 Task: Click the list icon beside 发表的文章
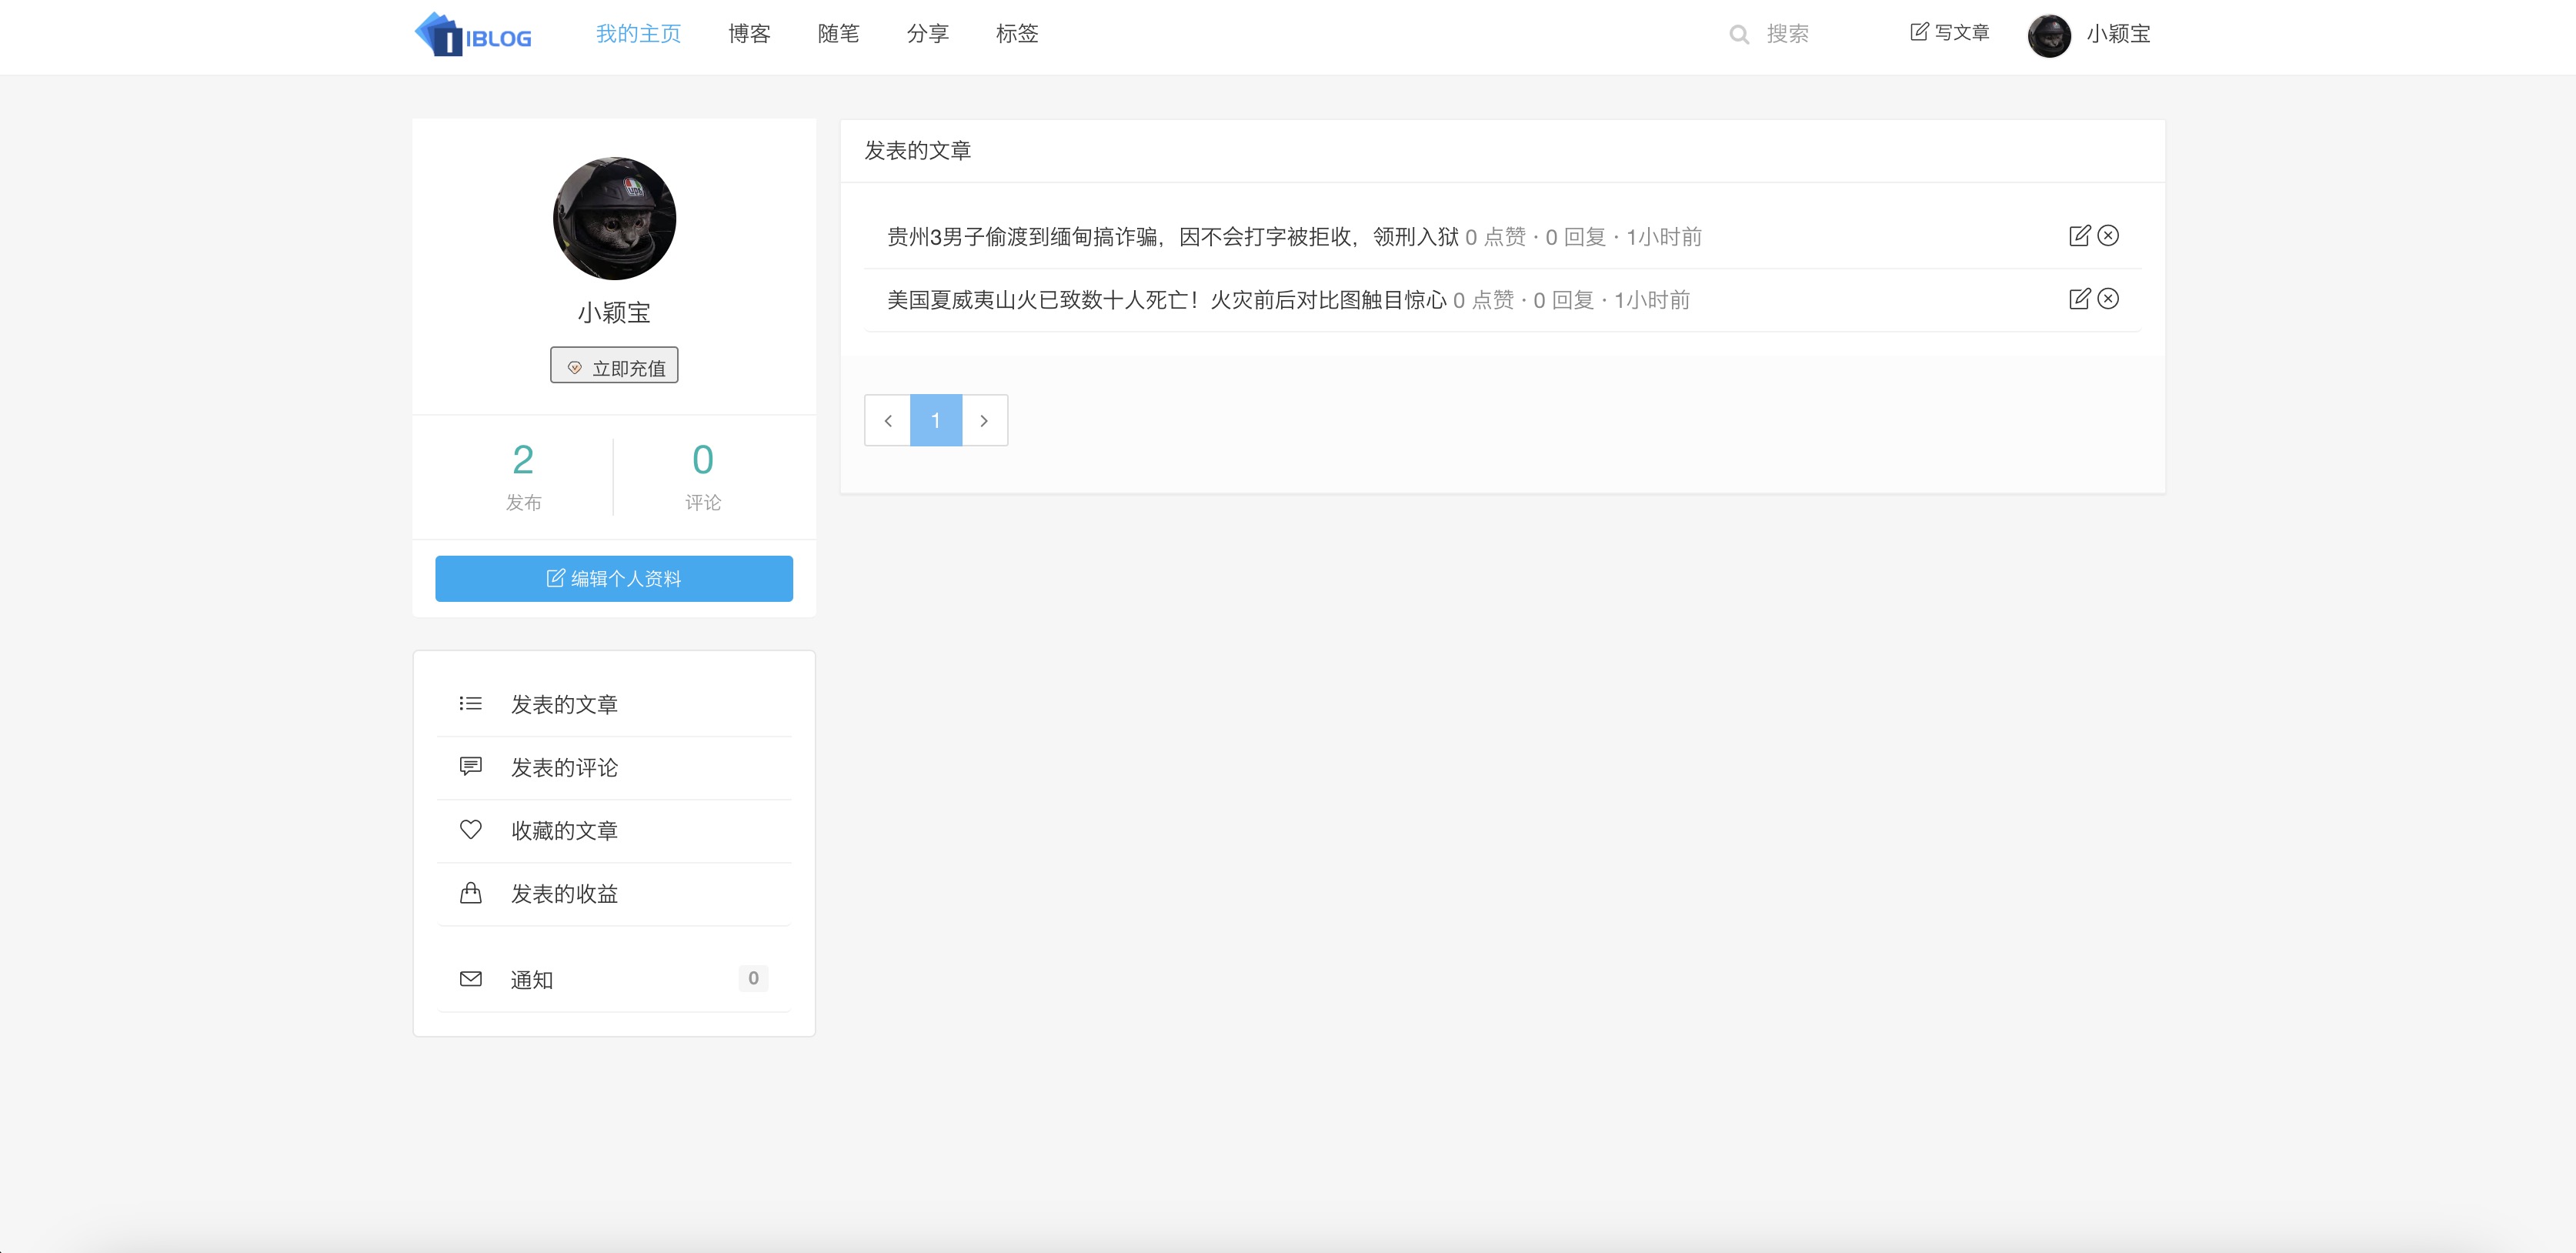click(x=470, y=703)
